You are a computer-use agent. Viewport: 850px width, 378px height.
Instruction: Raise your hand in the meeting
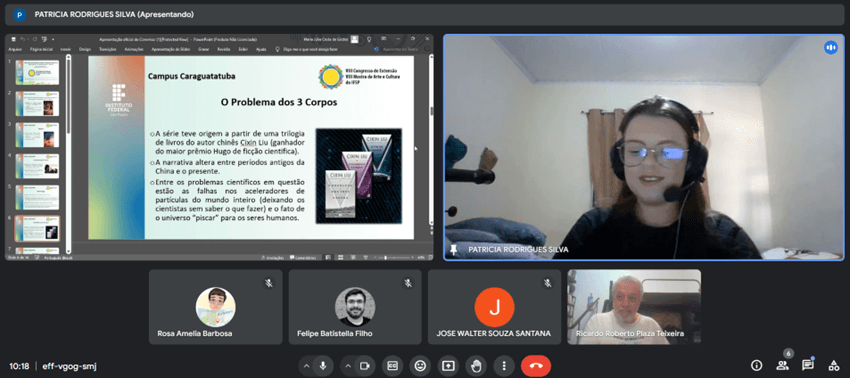pyautogui.click(x=476, y=366)
